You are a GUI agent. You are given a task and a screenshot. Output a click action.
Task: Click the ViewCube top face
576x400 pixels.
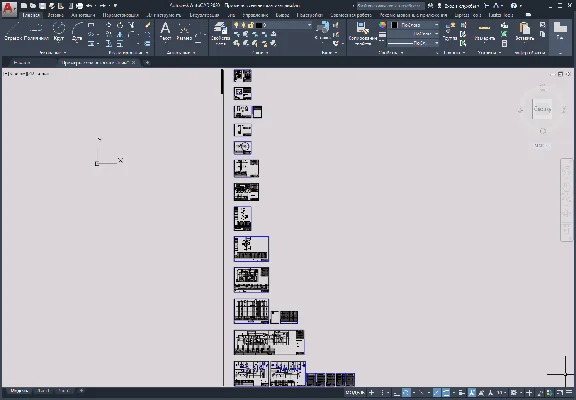542,109
